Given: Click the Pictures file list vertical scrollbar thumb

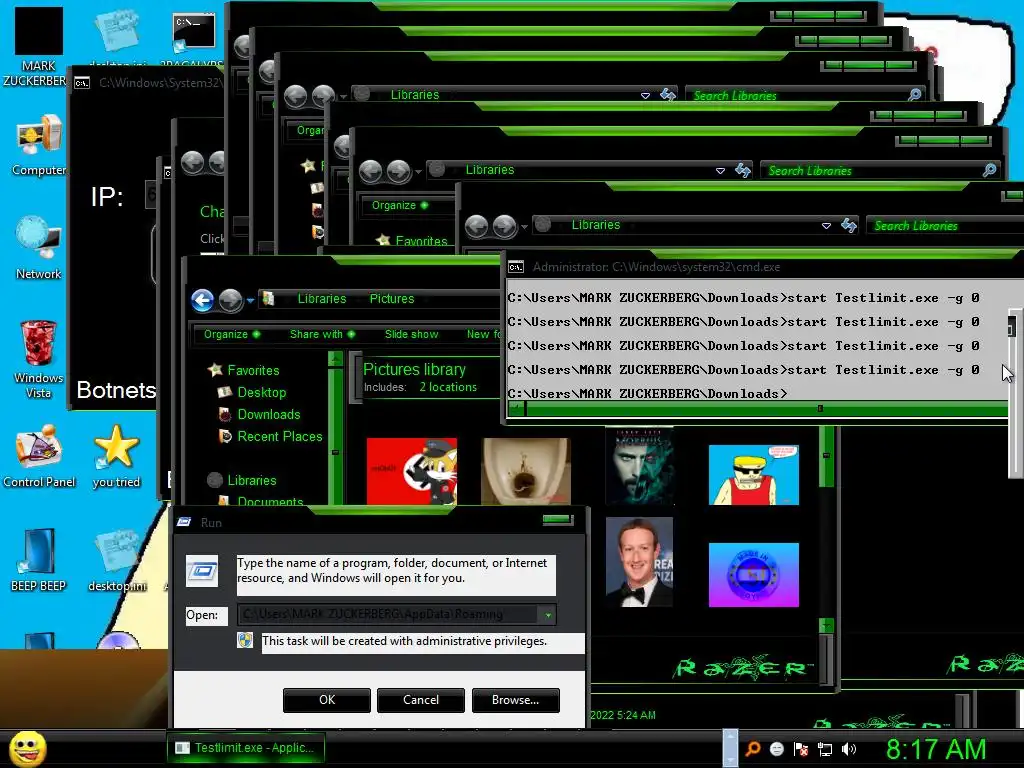Looking at the screenshot, I should (x=826, y=455).
